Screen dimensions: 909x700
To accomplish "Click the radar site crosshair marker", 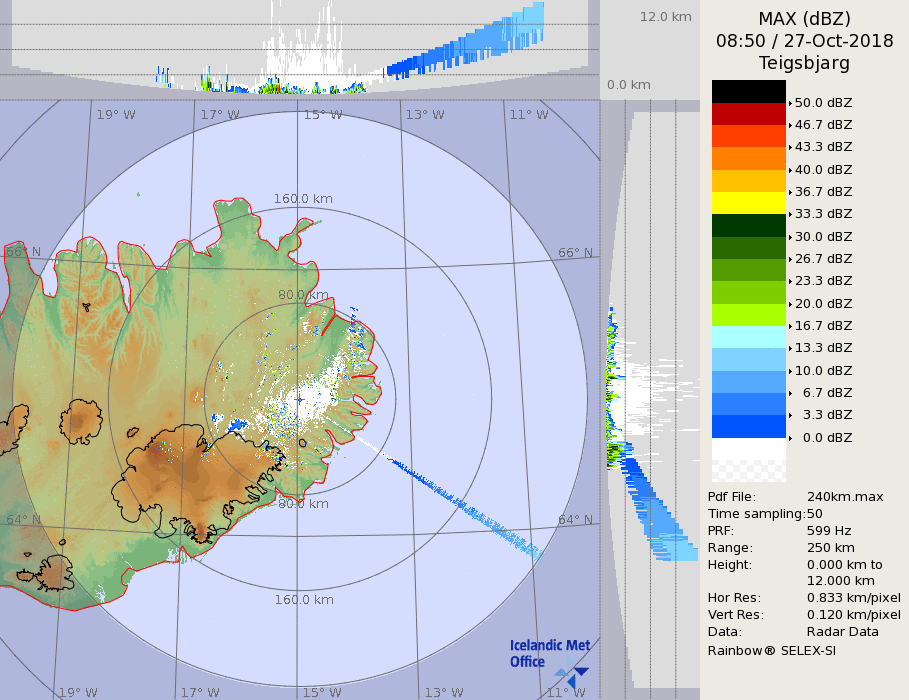I will pyautogui.click(x=299, y=399).
